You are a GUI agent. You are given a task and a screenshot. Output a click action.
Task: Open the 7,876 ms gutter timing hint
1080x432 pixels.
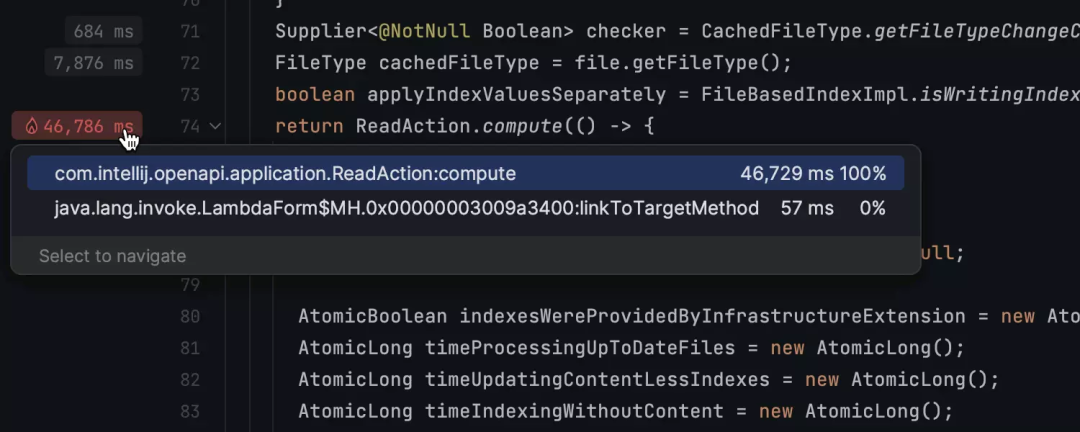tap(93, 64)
